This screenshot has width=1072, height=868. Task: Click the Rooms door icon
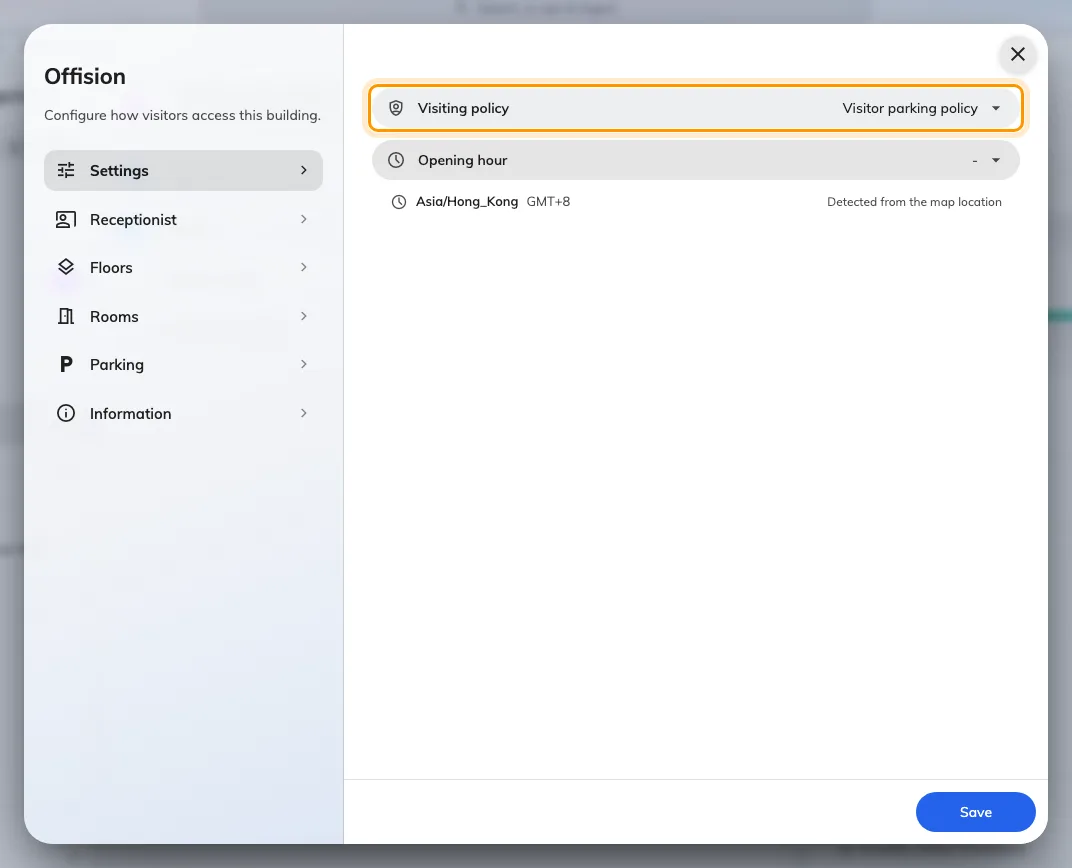coord(66,316)
